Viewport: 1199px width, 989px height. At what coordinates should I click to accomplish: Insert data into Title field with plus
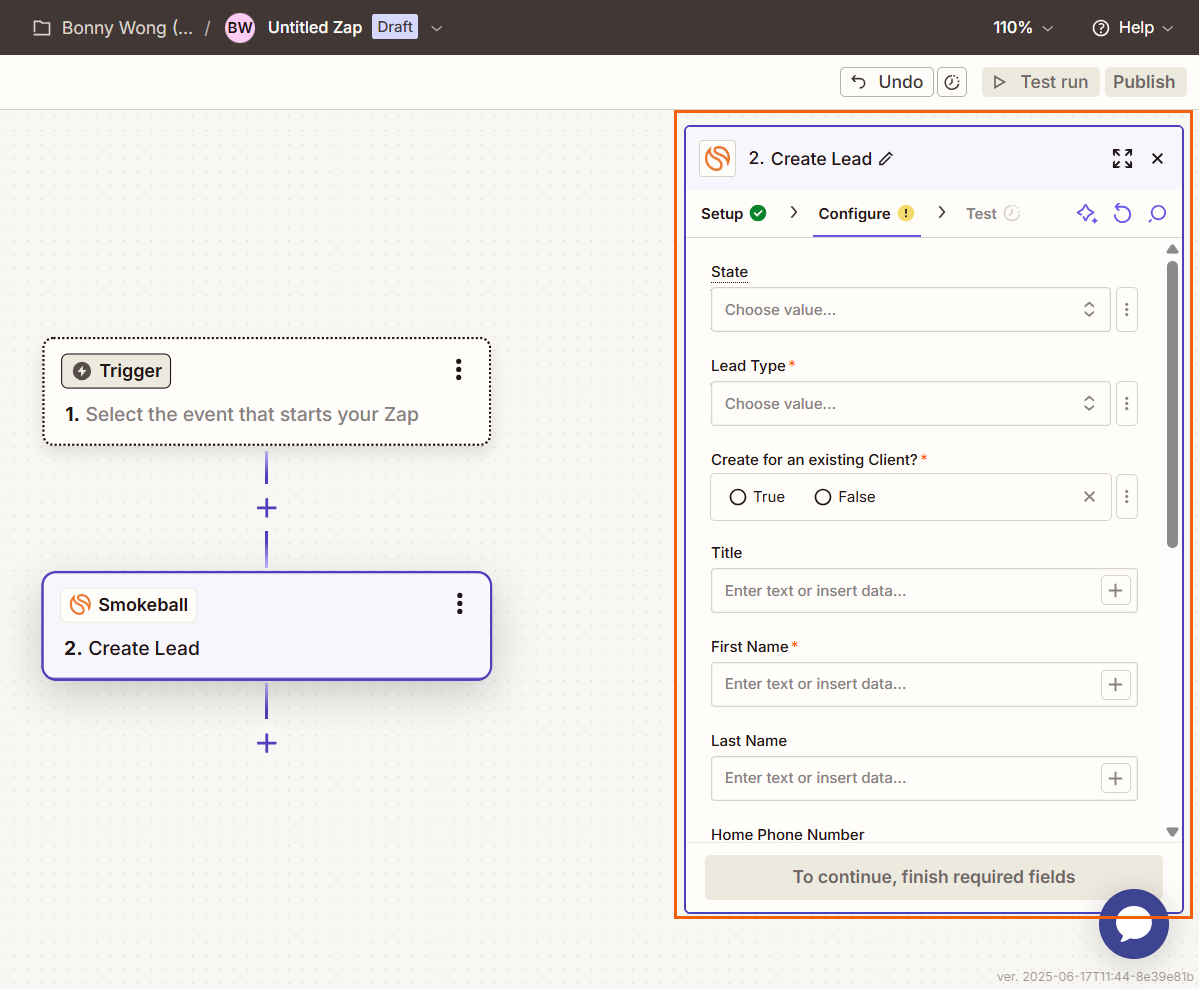(x=1115, y=590)
